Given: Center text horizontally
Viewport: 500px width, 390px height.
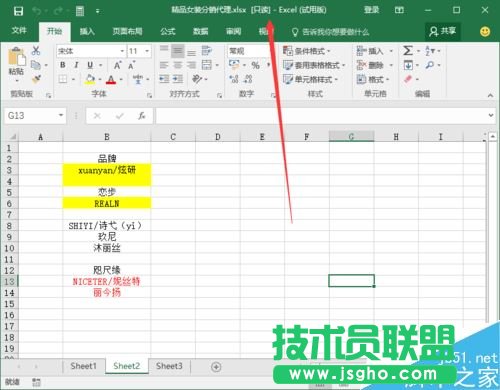Looking at the screenshot, I should click(x=178, y=65).
